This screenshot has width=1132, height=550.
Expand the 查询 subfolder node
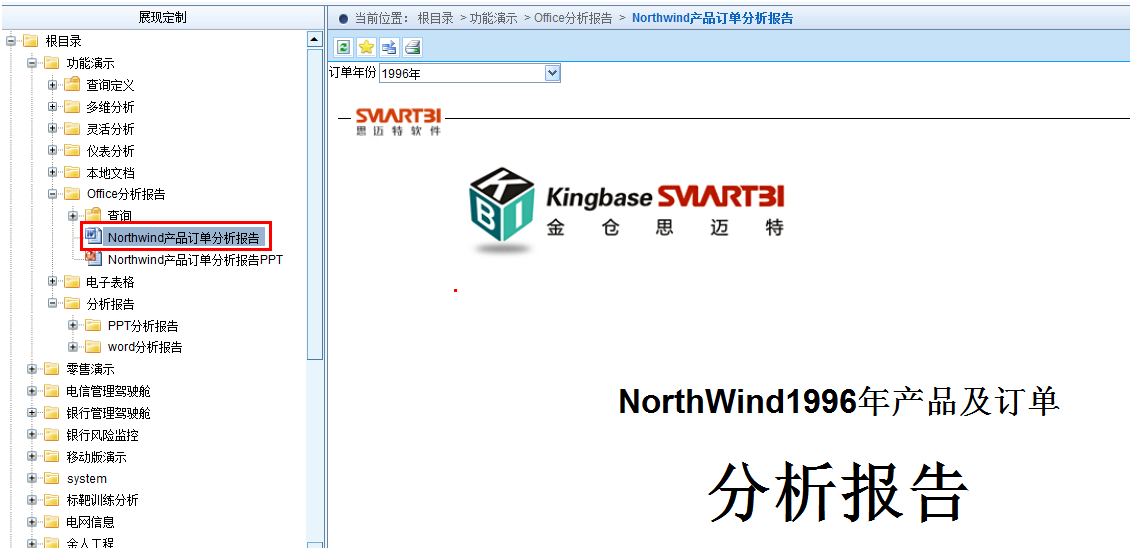pos(73,215)
